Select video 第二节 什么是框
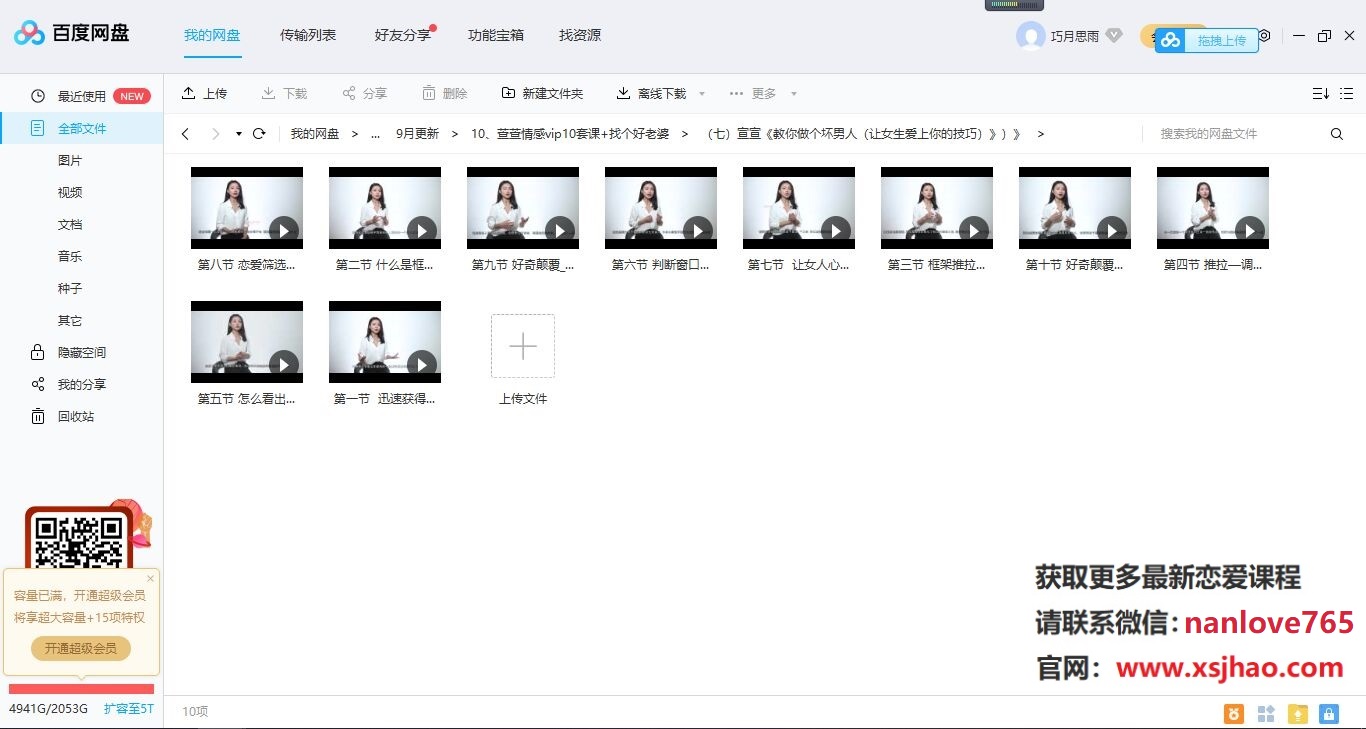1366x729 pixels. pos(385,208)
